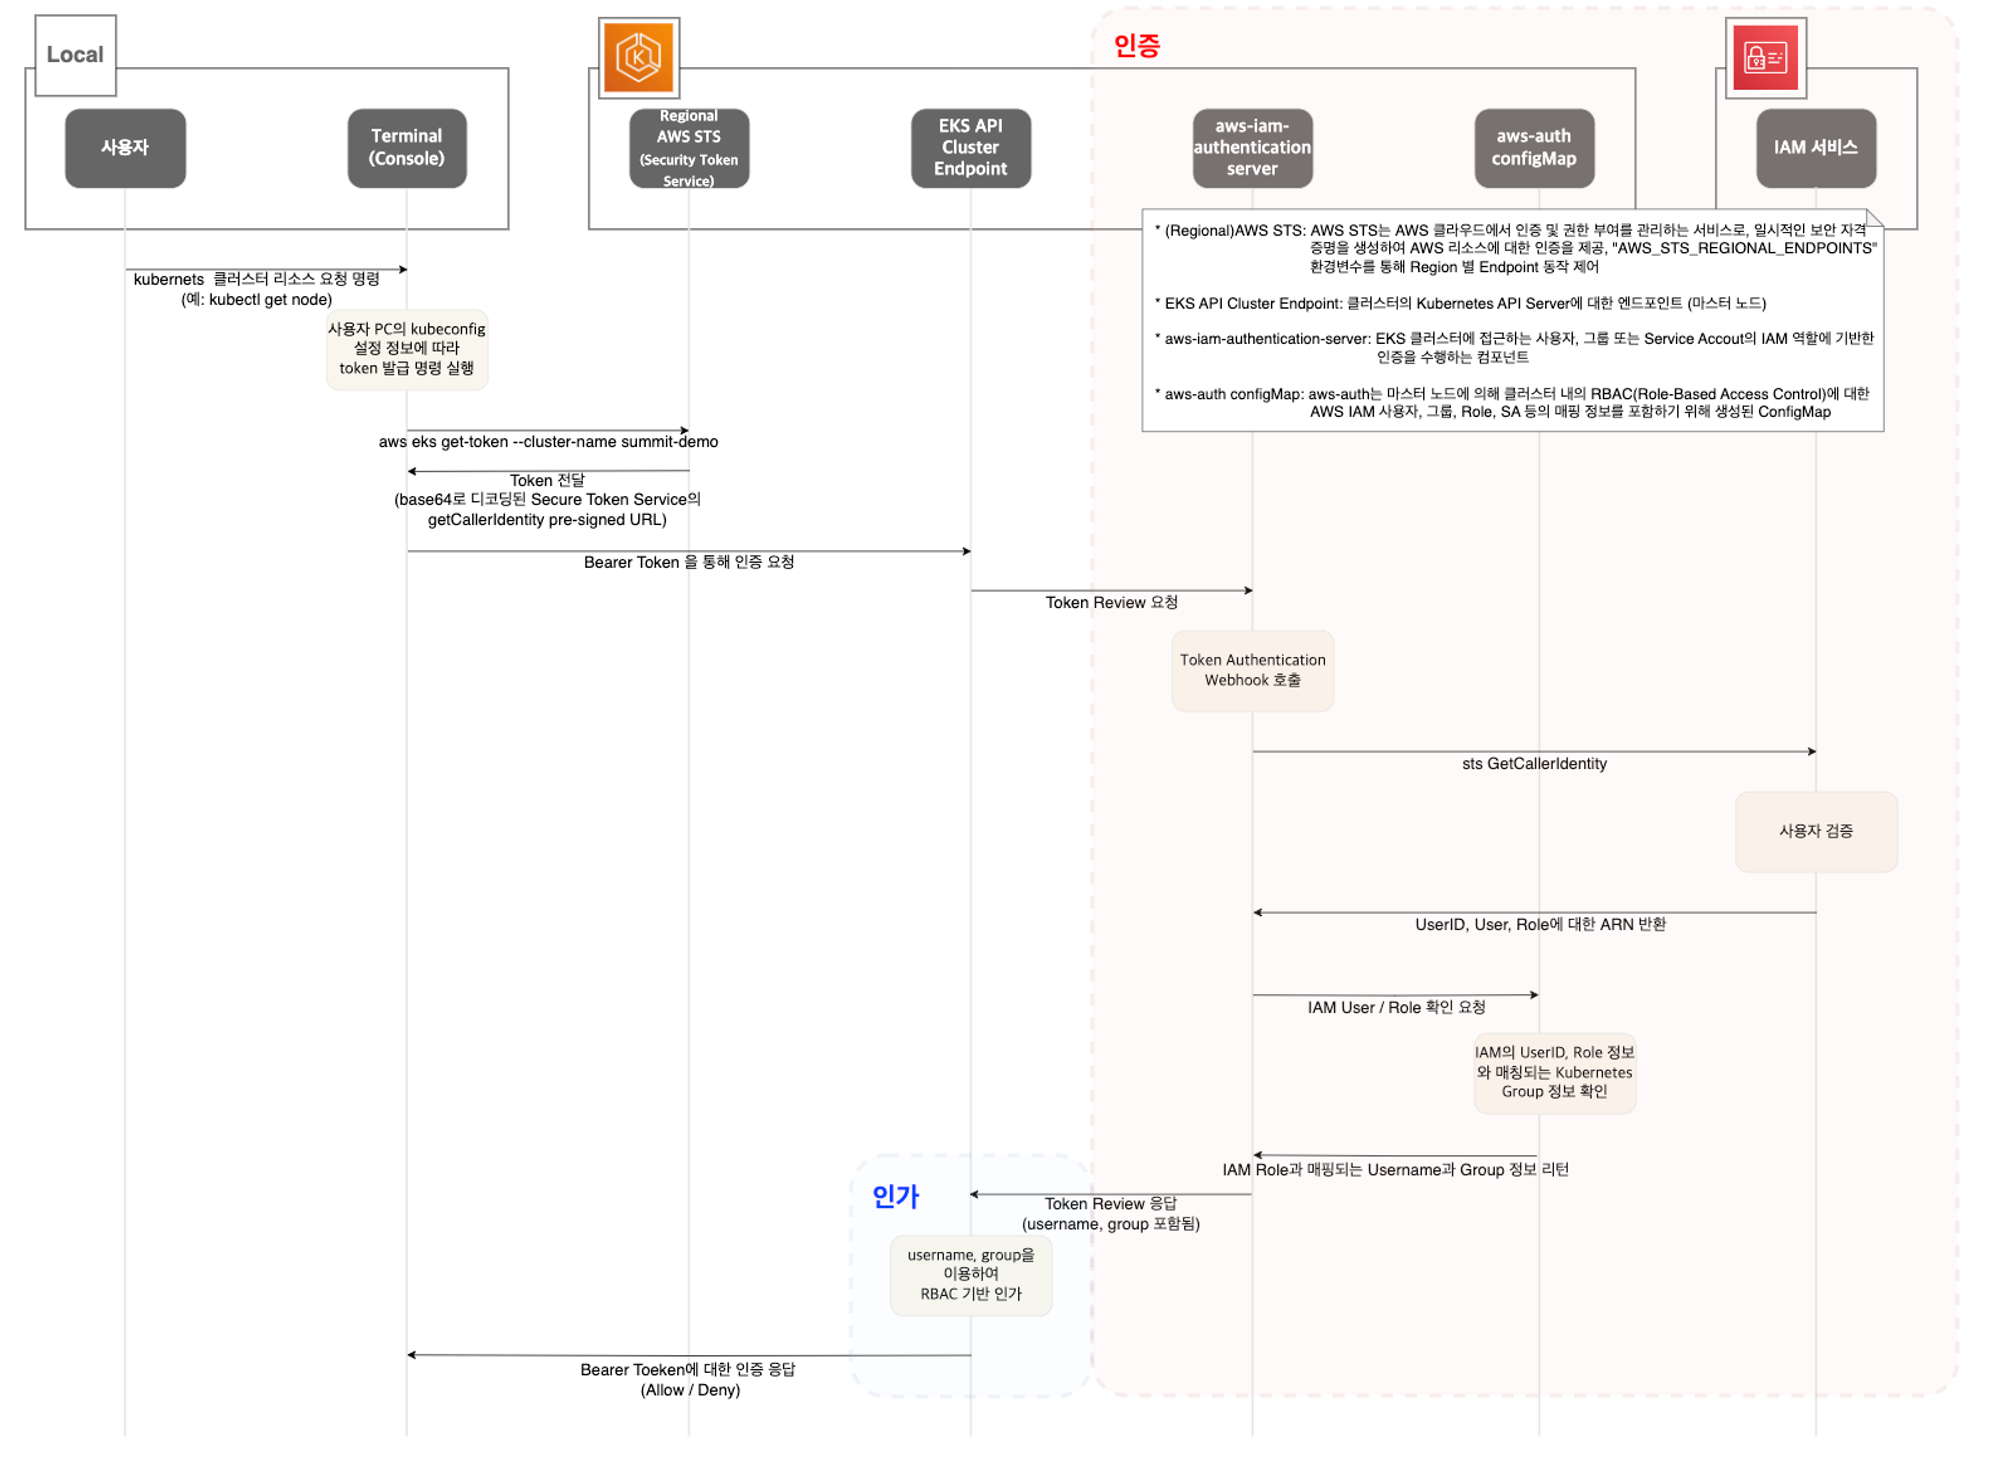Select the RBAC 기반 인가 note box
This screenshot has width=2000, height=1457.
point(970,1274)
